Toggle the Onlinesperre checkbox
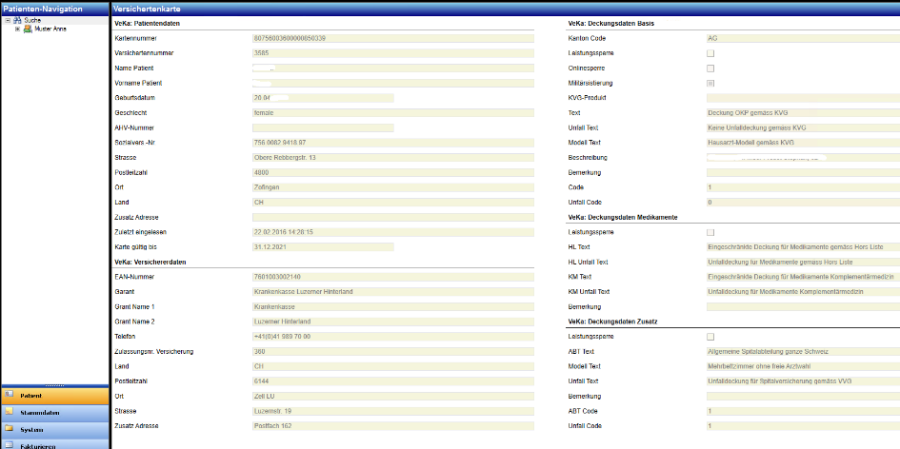900x449 pixels. click(x=711, y=68)
